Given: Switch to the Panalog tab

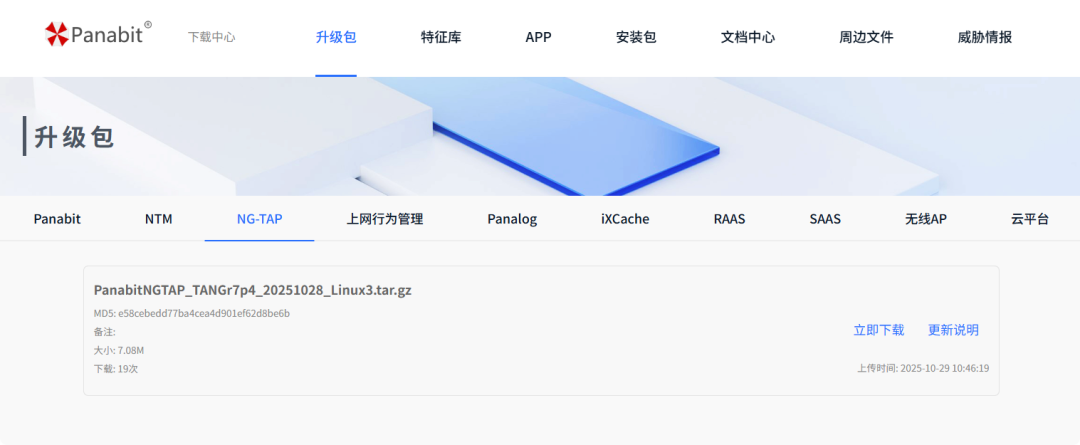Looking at the screenshot, I should 512,219.
